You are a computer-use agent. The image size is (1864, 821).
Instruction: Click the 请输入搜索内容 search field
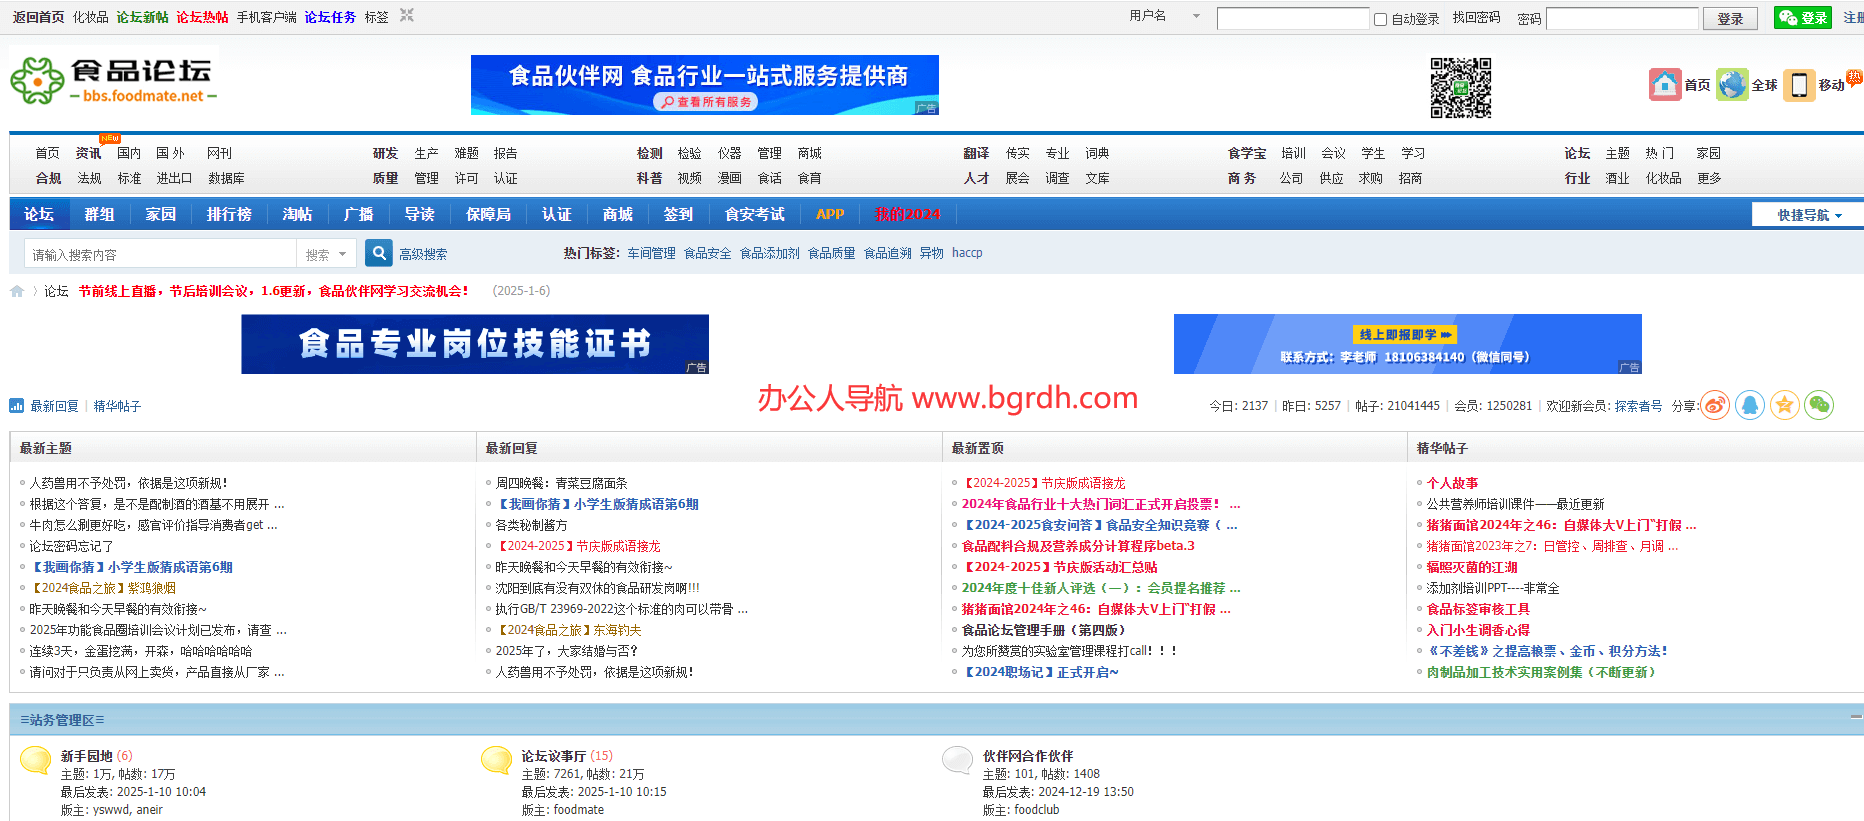pos(160,255)
